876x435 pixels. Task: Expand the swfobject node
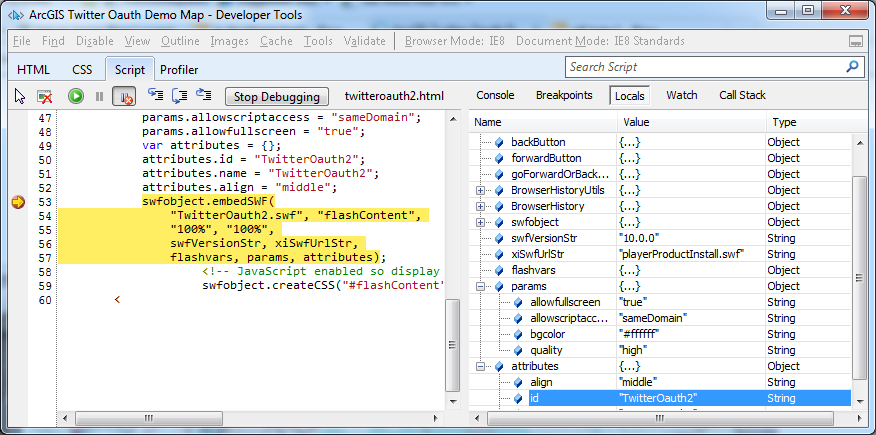tap(480, 222)
